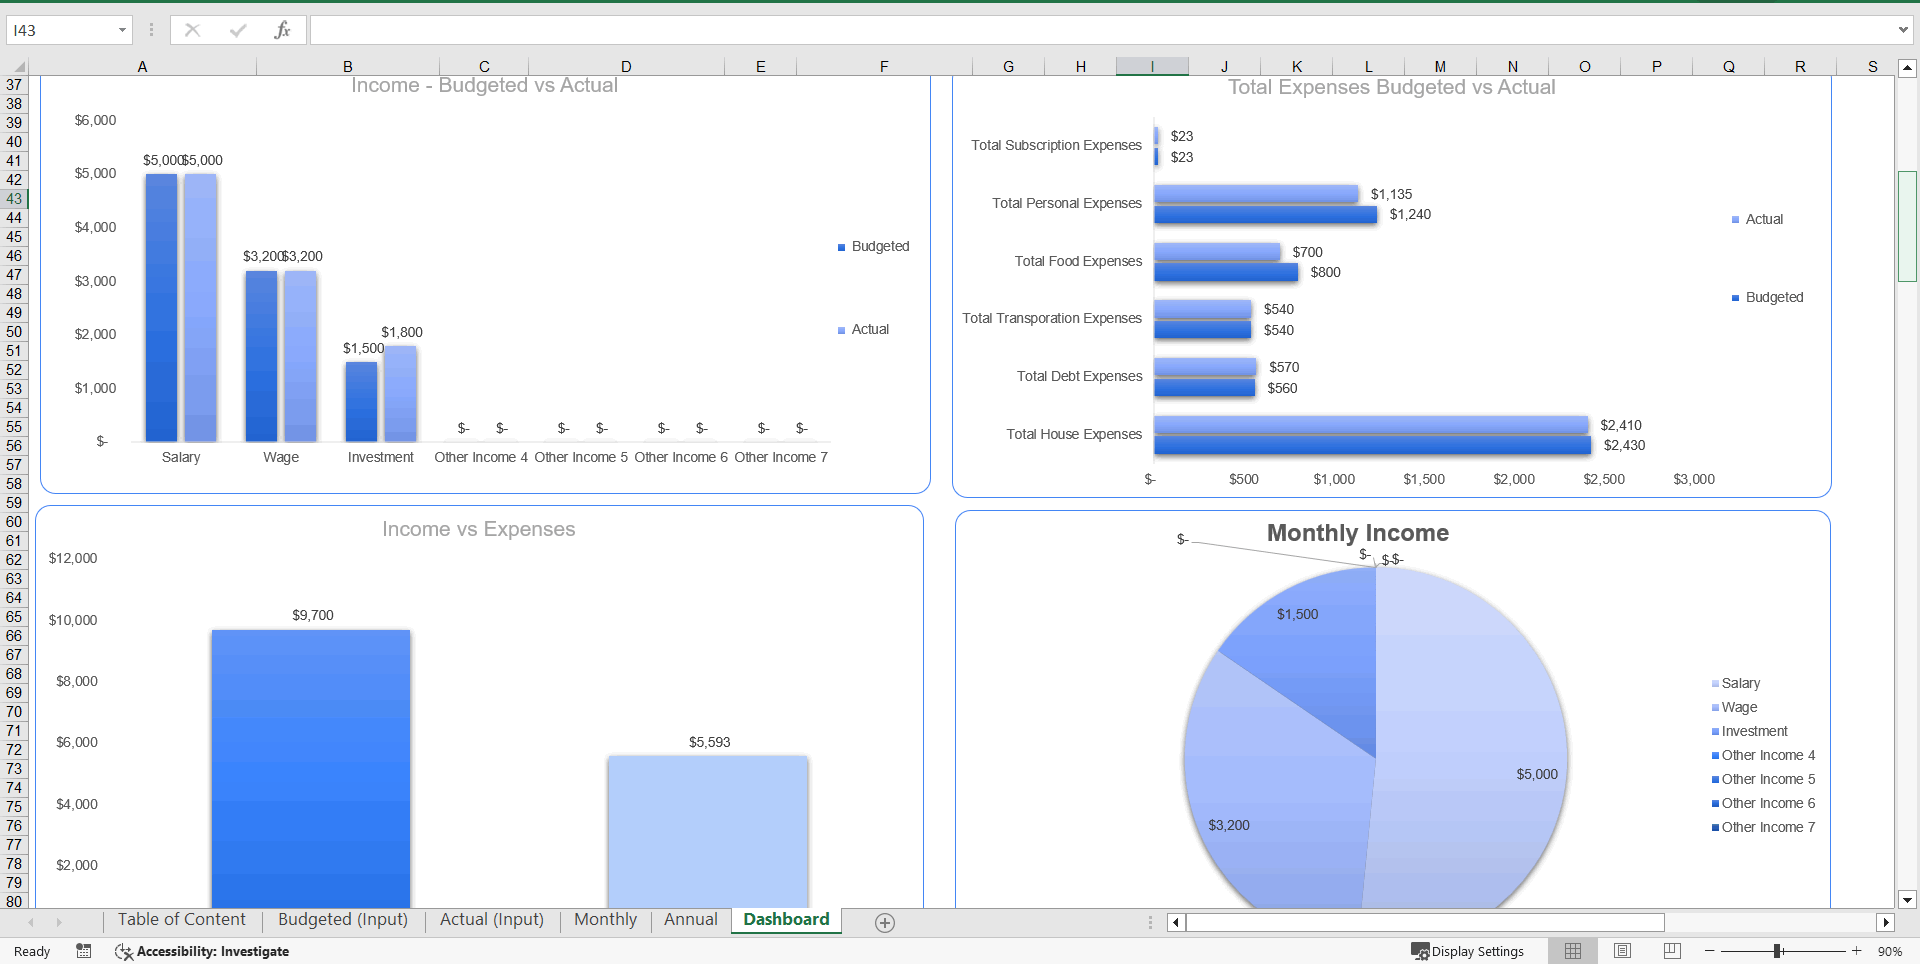The width and height of the screenshot is (1920, 966).
Task: Click into the formula bar input
Action: click(x=1100, y=30)
